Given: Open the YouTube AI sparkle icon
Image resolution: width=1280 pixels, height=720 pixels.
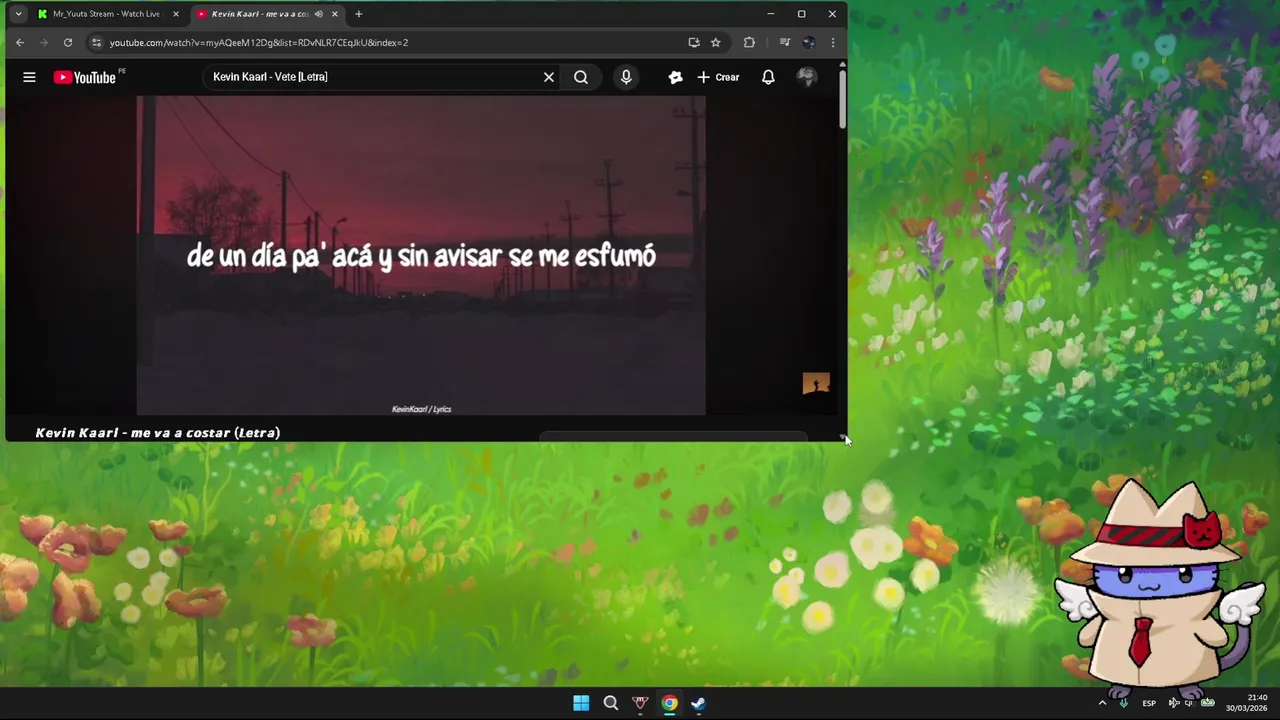Looking at the screenshot, I should (676, 77).
